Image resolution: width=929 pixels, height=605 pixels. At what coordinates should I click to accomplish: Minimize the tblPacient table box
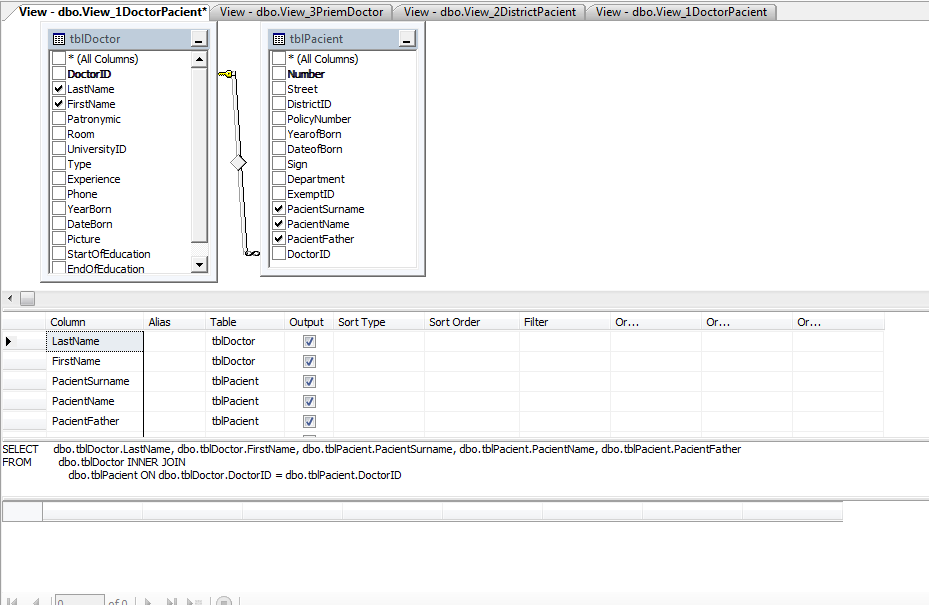(x=406, y=39)
